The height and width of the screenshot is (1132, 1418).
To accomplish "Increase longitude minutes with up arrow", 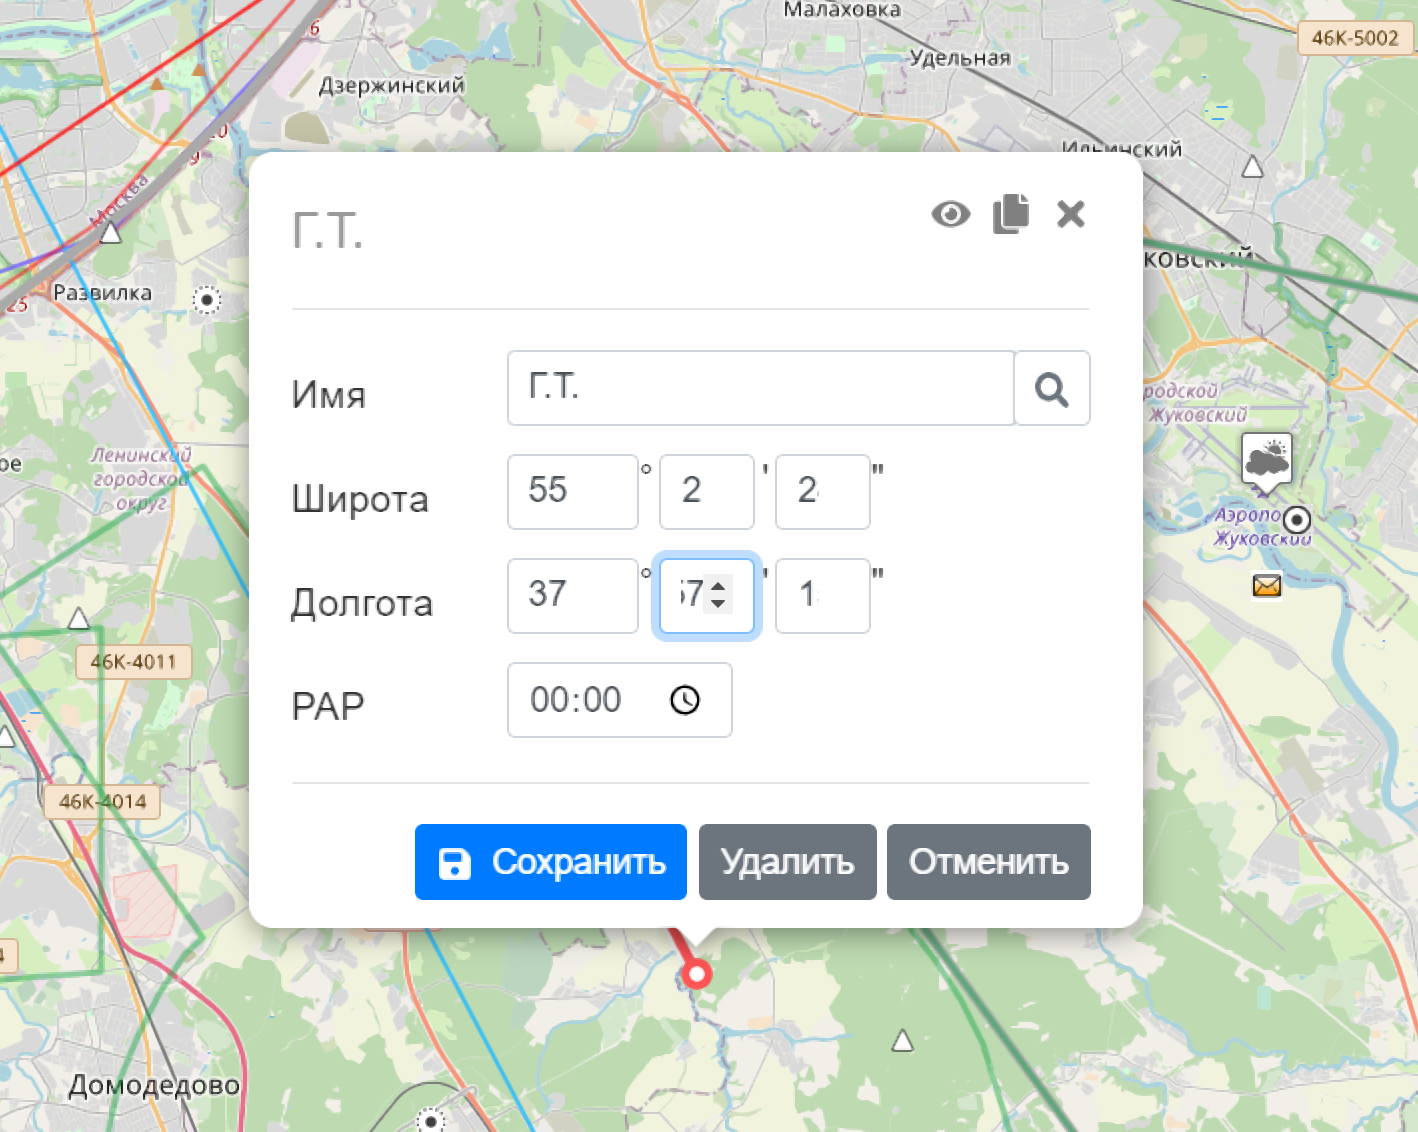I will click(718, 585).
